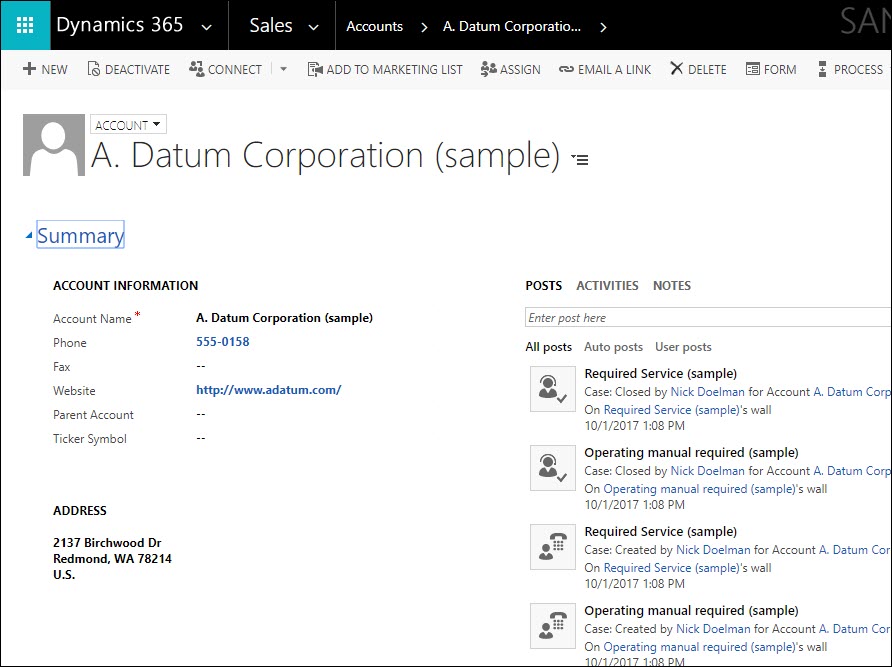Click the Dynamics 365 title text
The height and width of the screenshot is (667, 892).
pos(119,25)
